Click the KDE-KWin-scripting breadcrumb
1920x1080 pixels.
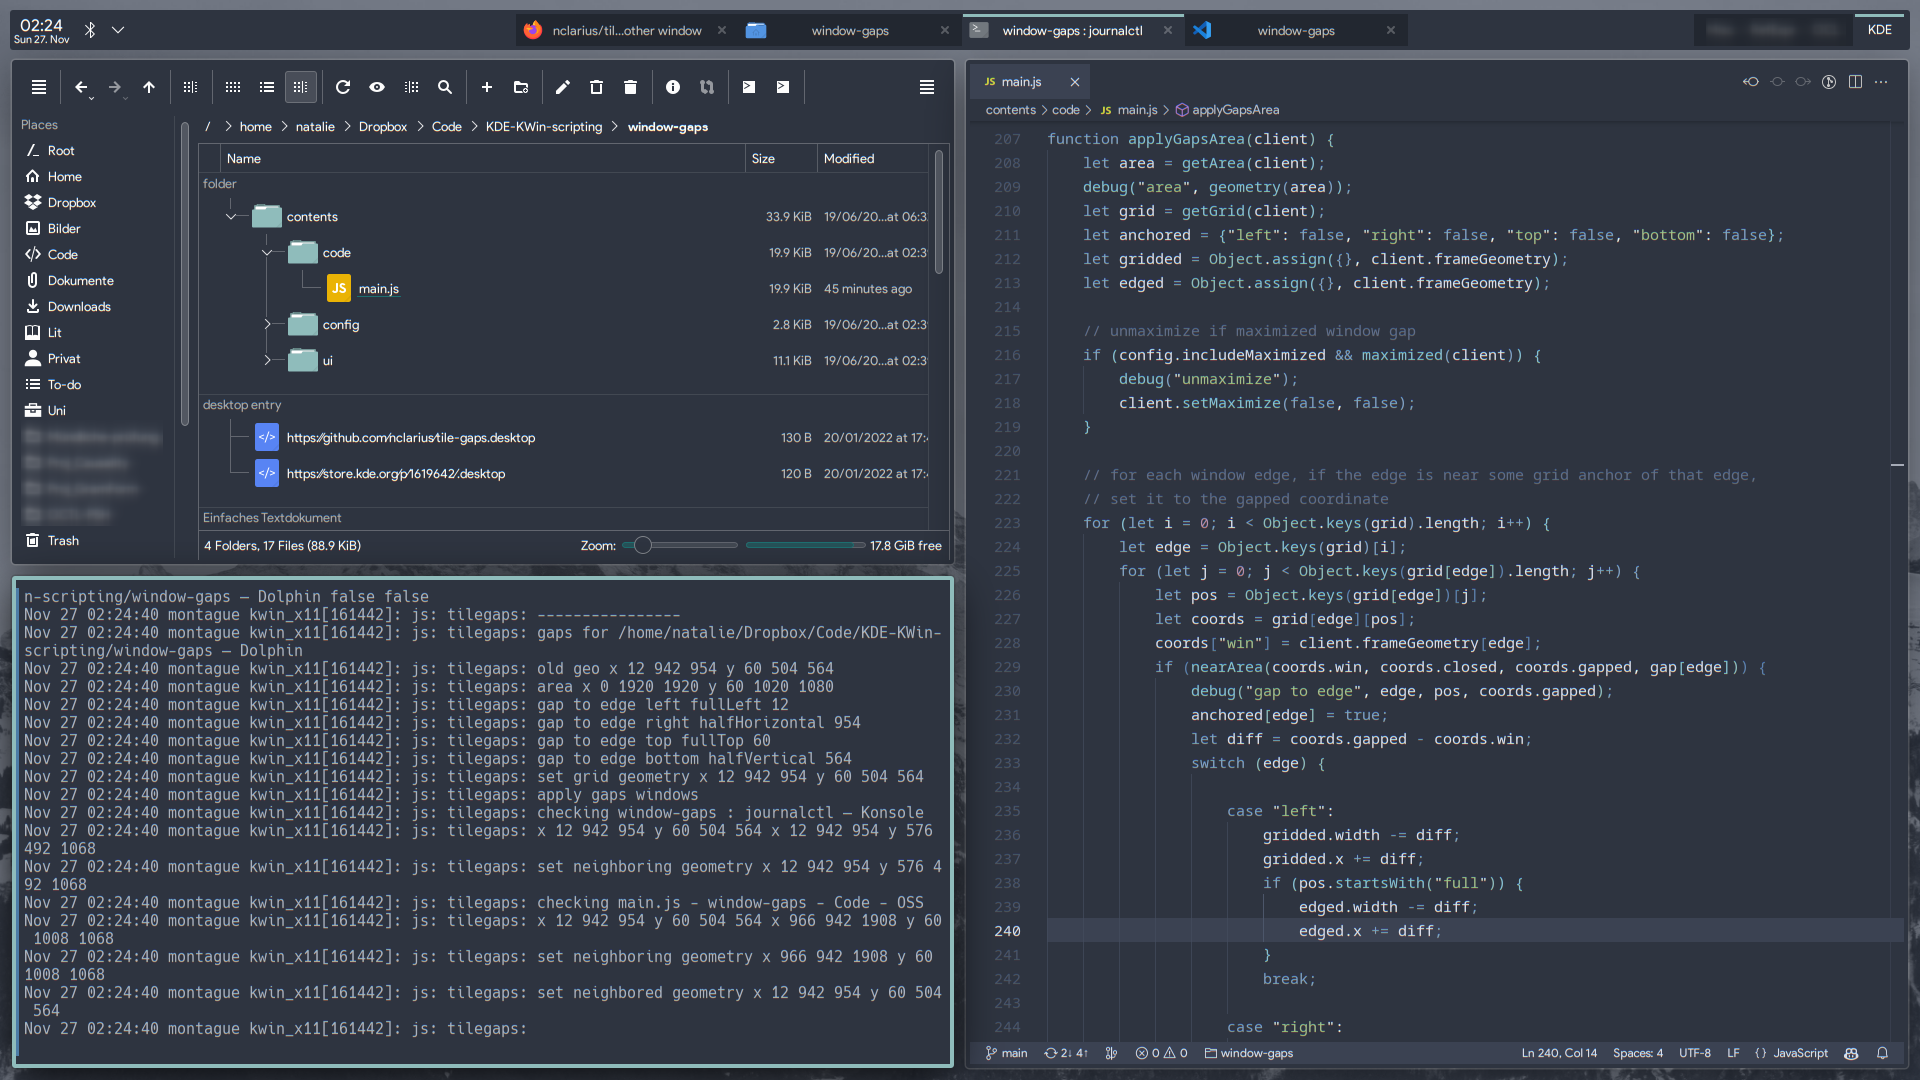coord(544,127)
